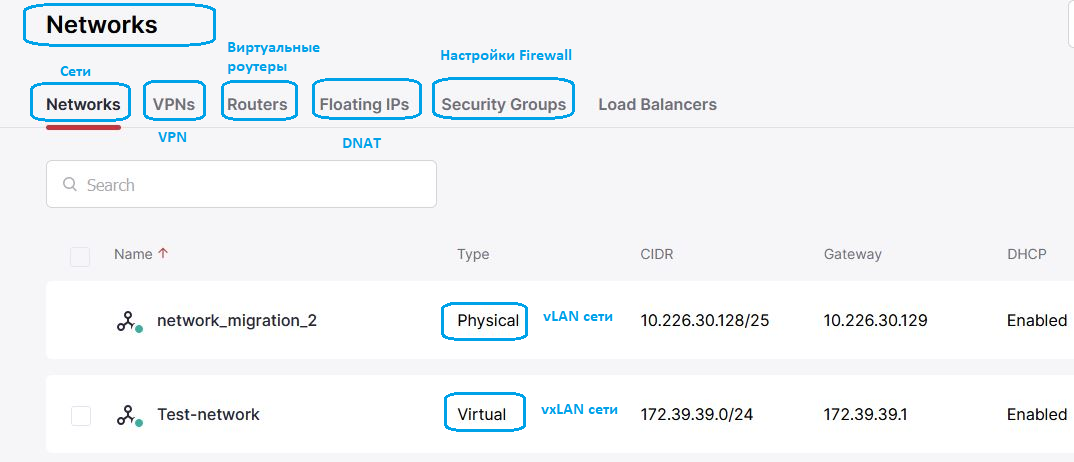
Task: Click the DHCP column header
Action: pos(1026,254)
